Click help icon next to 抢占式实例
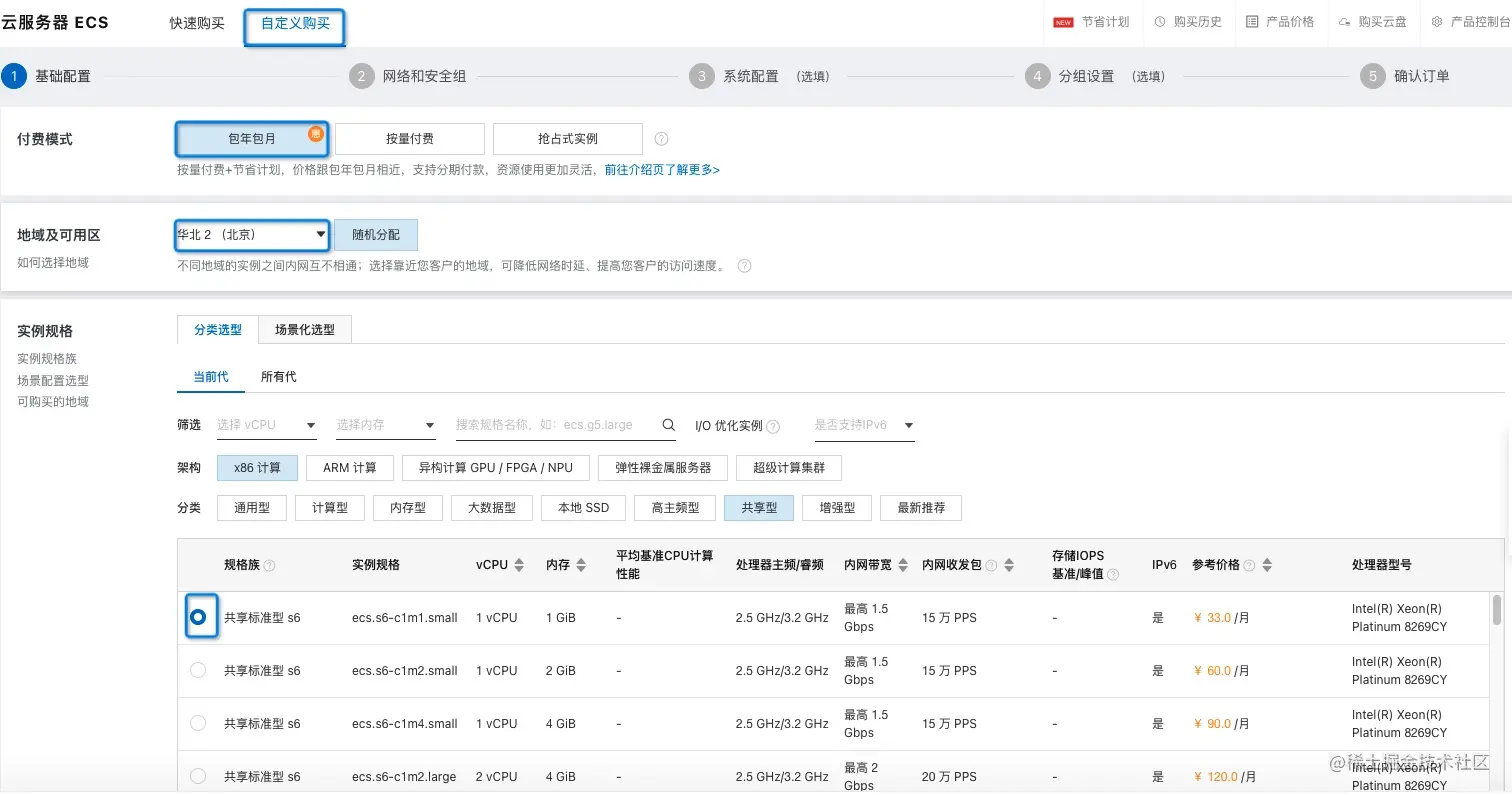This screenshot has width=1512, height=795. pos(661,139)
